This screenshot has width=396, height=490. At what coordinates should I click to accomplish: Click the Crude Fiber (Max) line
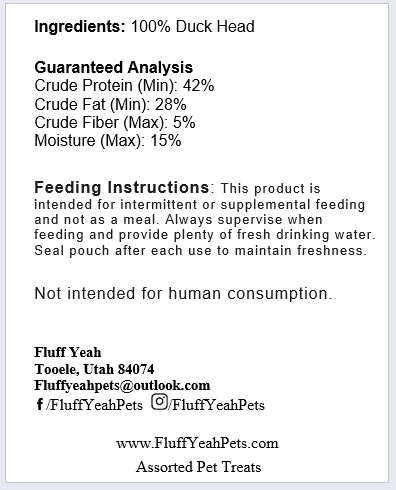[115, 123]
